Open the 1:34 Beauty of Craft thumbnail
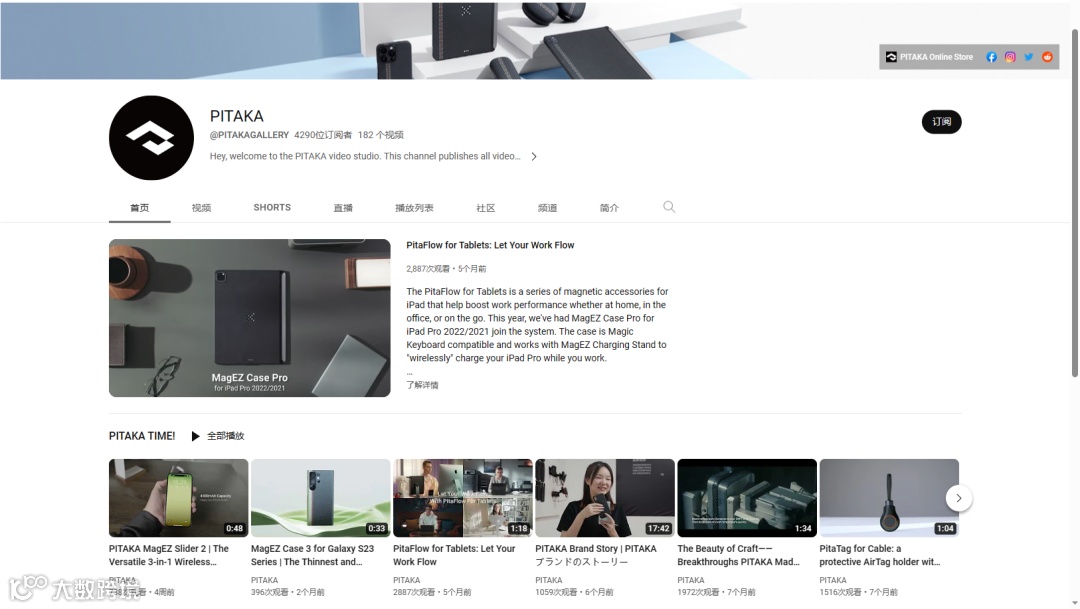 pos(747,498)
